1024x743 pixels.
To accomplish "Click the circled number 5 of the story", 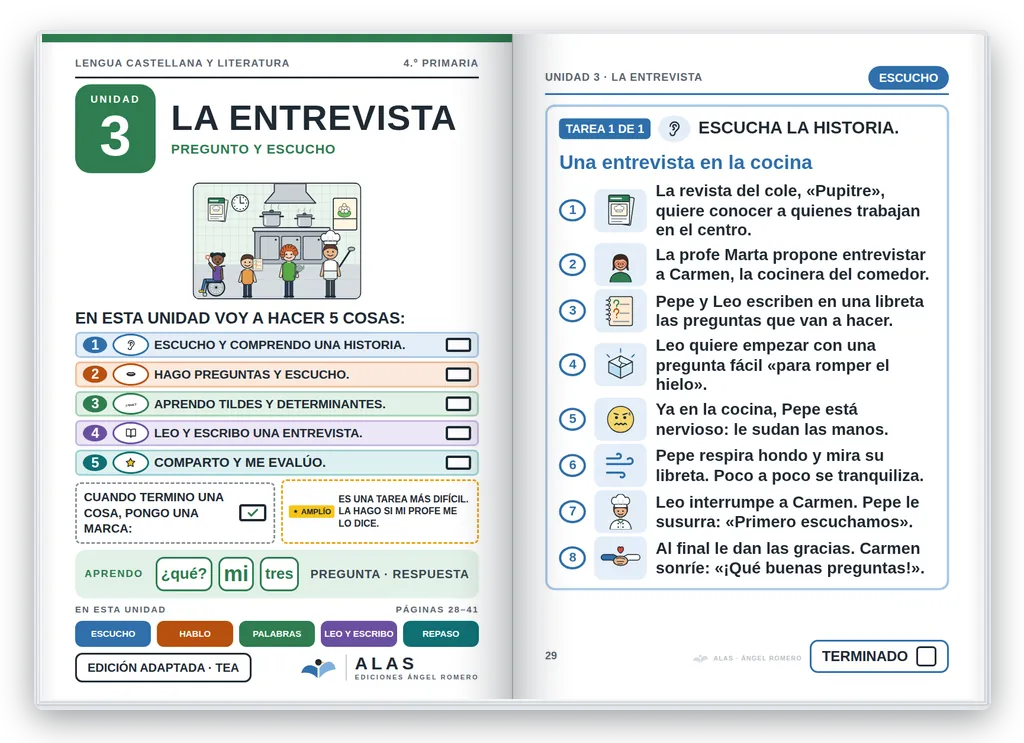I will pyautogui.click(x=573, y=419).
